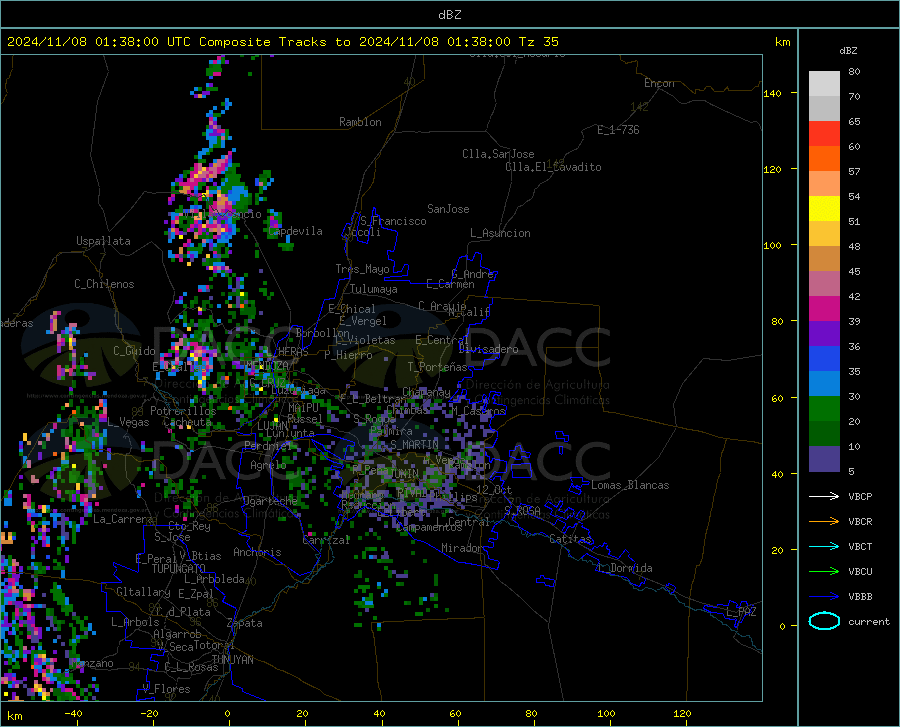The height and width of the screenshot is (727, 900).
Task: Click the 'S_Francisco' map label
Action: point(393,221)
